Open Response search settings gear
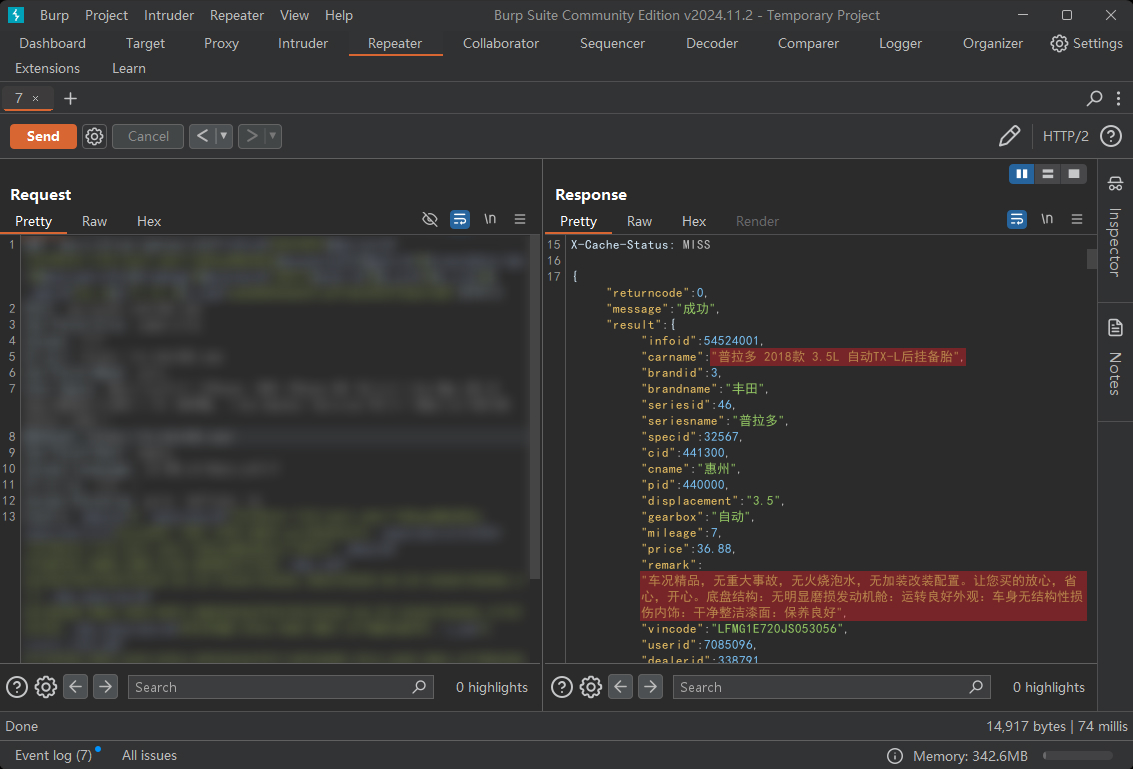Viewport: 1133px width, 769px height. pos(590,687)
